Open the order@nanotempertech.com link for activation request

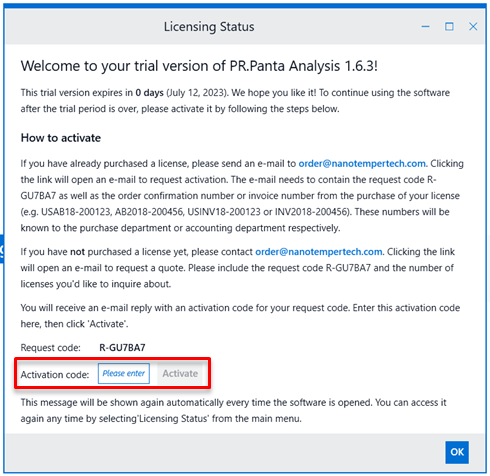pyautogui.click(x=362, y=164)
